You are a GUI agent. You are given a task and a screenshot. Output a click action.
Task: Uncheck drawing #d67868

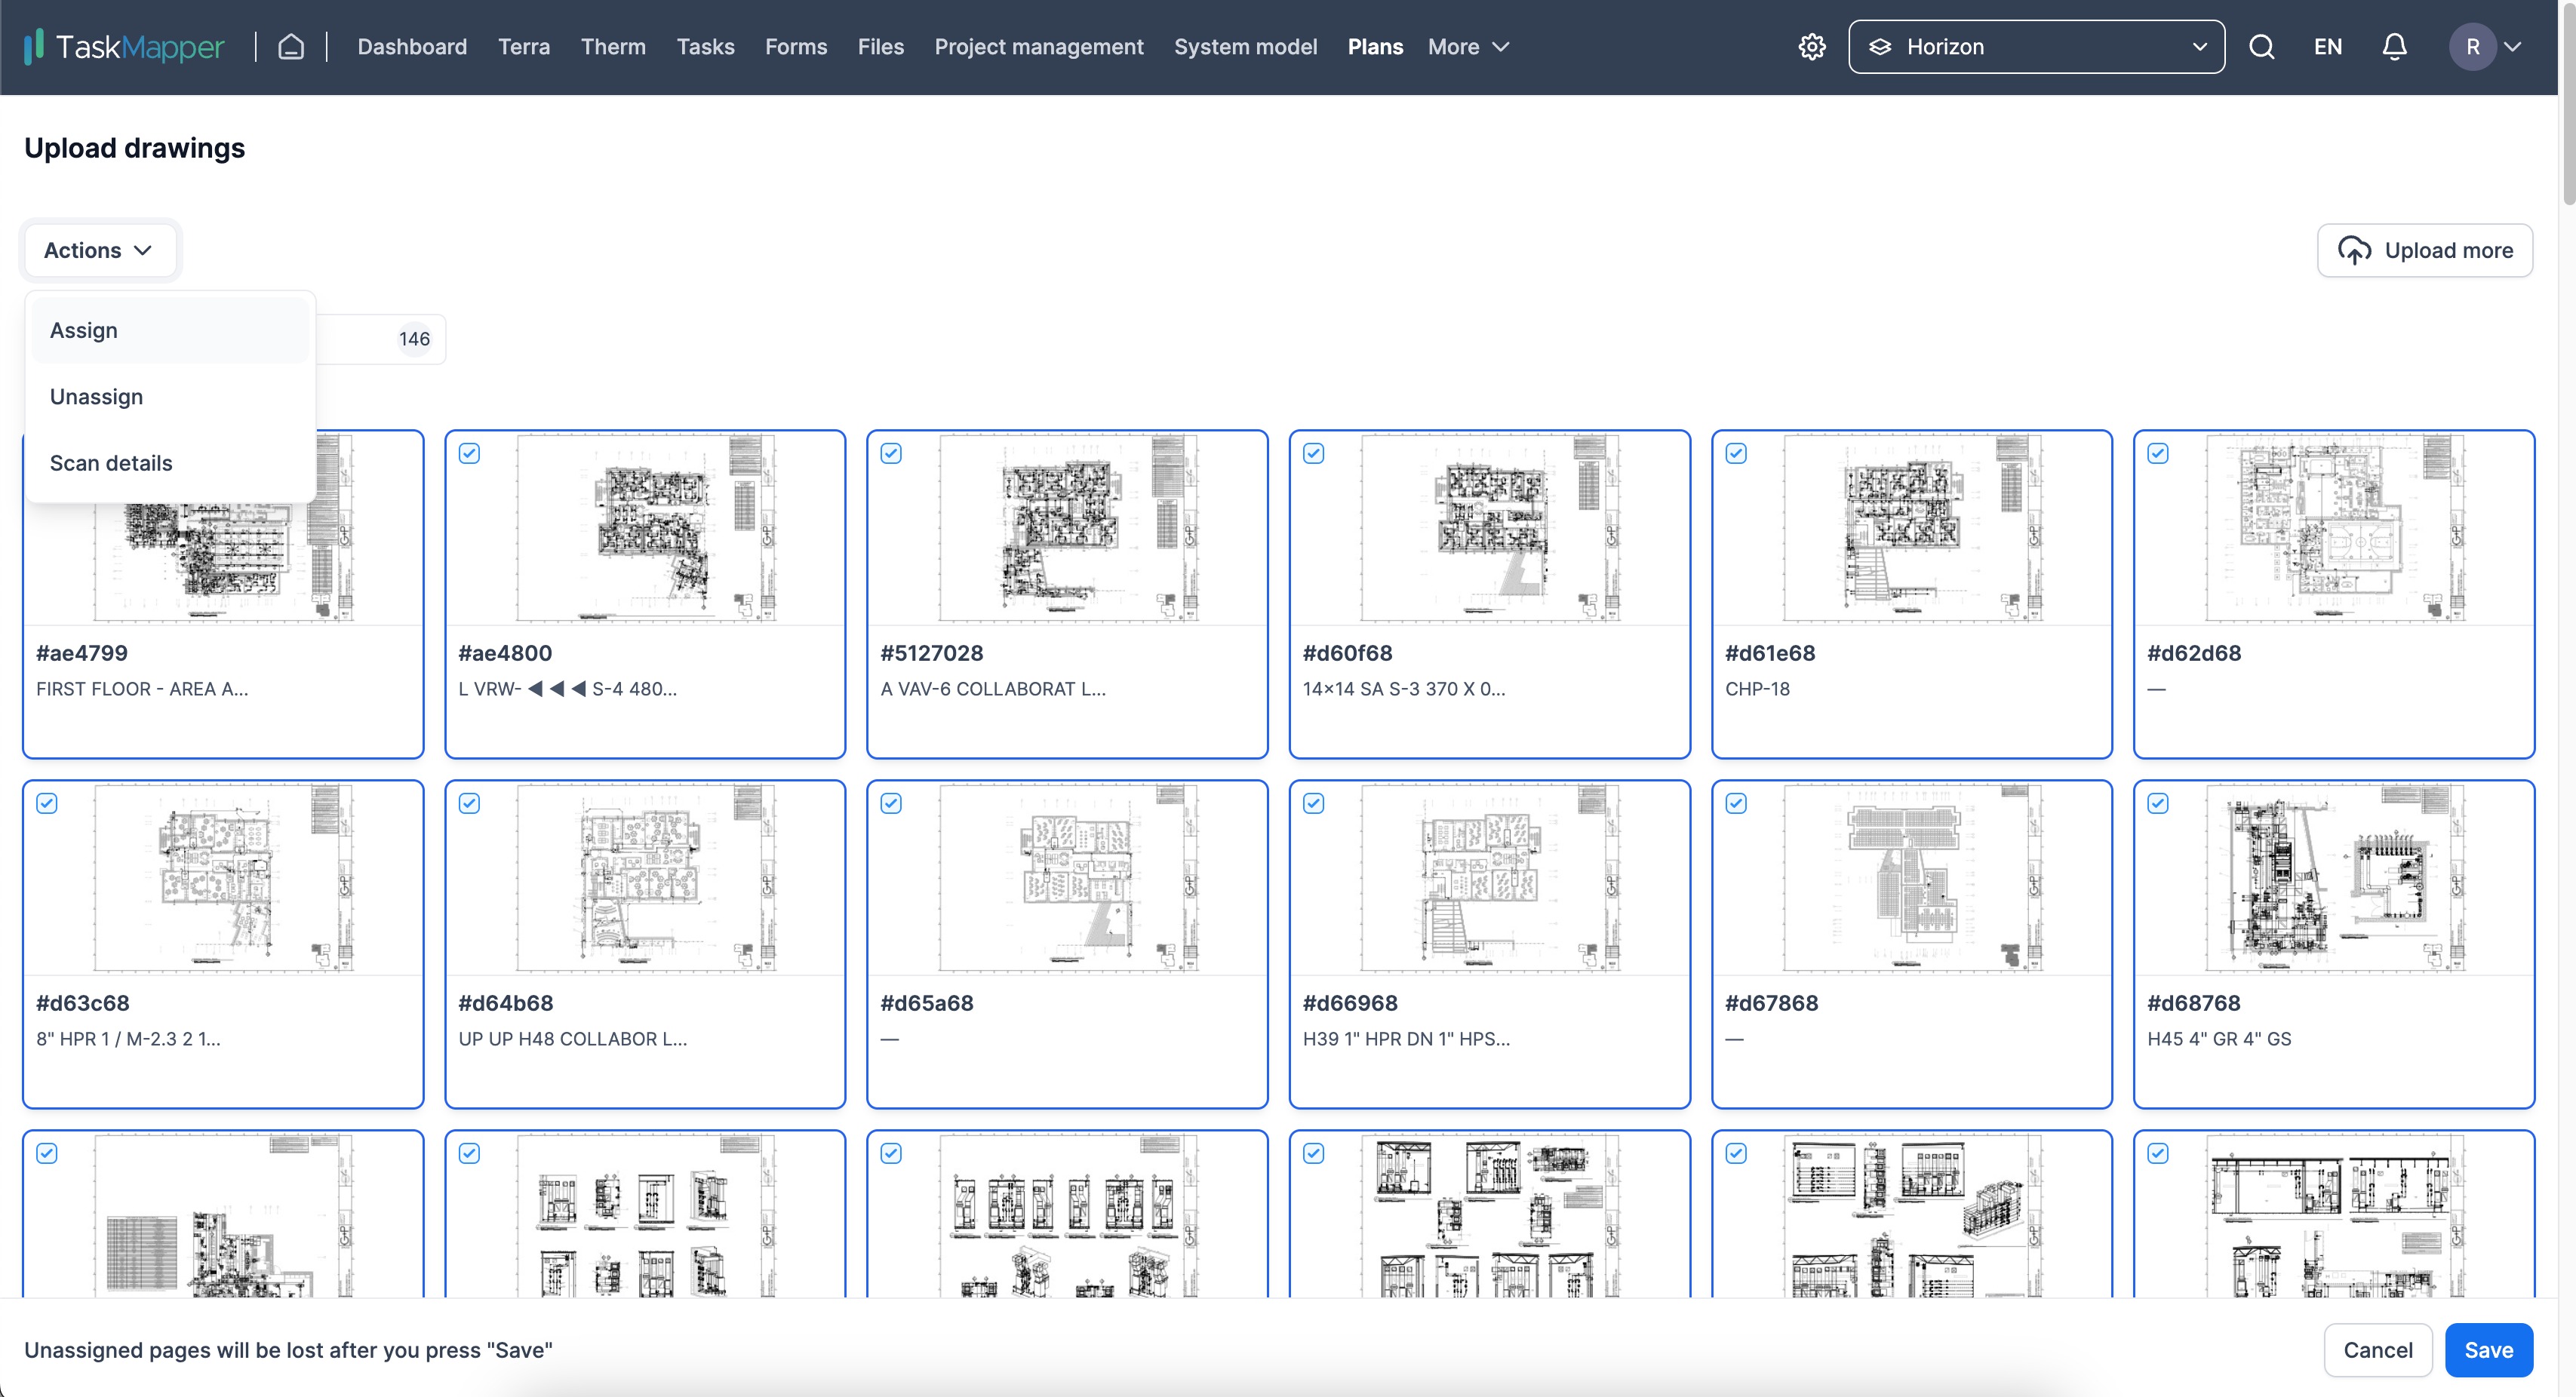click(1736, 803)
